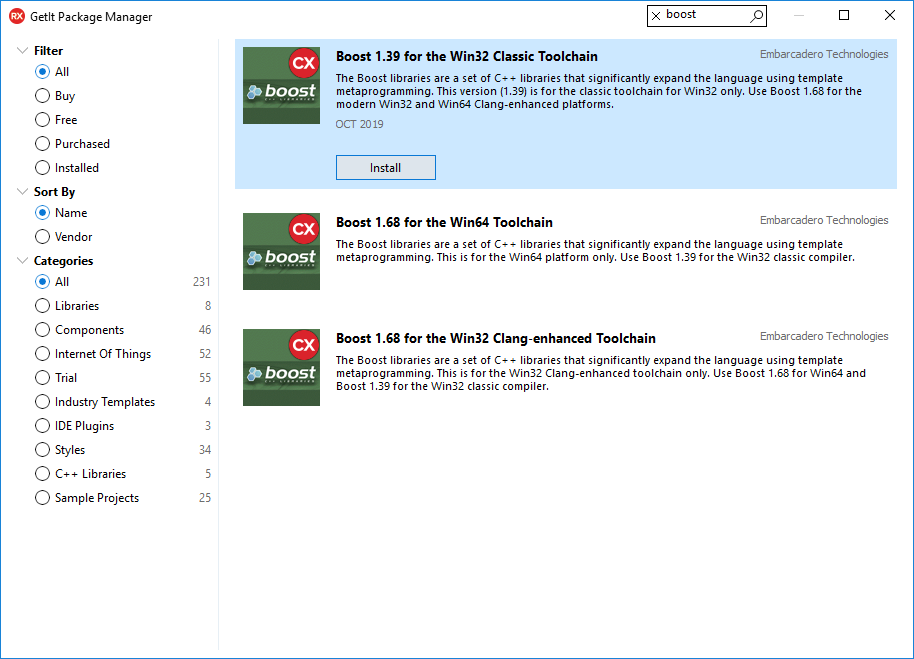Install Boost 1.39 for Win32 Classic
The width and height of the screenshot is (914, 659).
coord(385,168)
